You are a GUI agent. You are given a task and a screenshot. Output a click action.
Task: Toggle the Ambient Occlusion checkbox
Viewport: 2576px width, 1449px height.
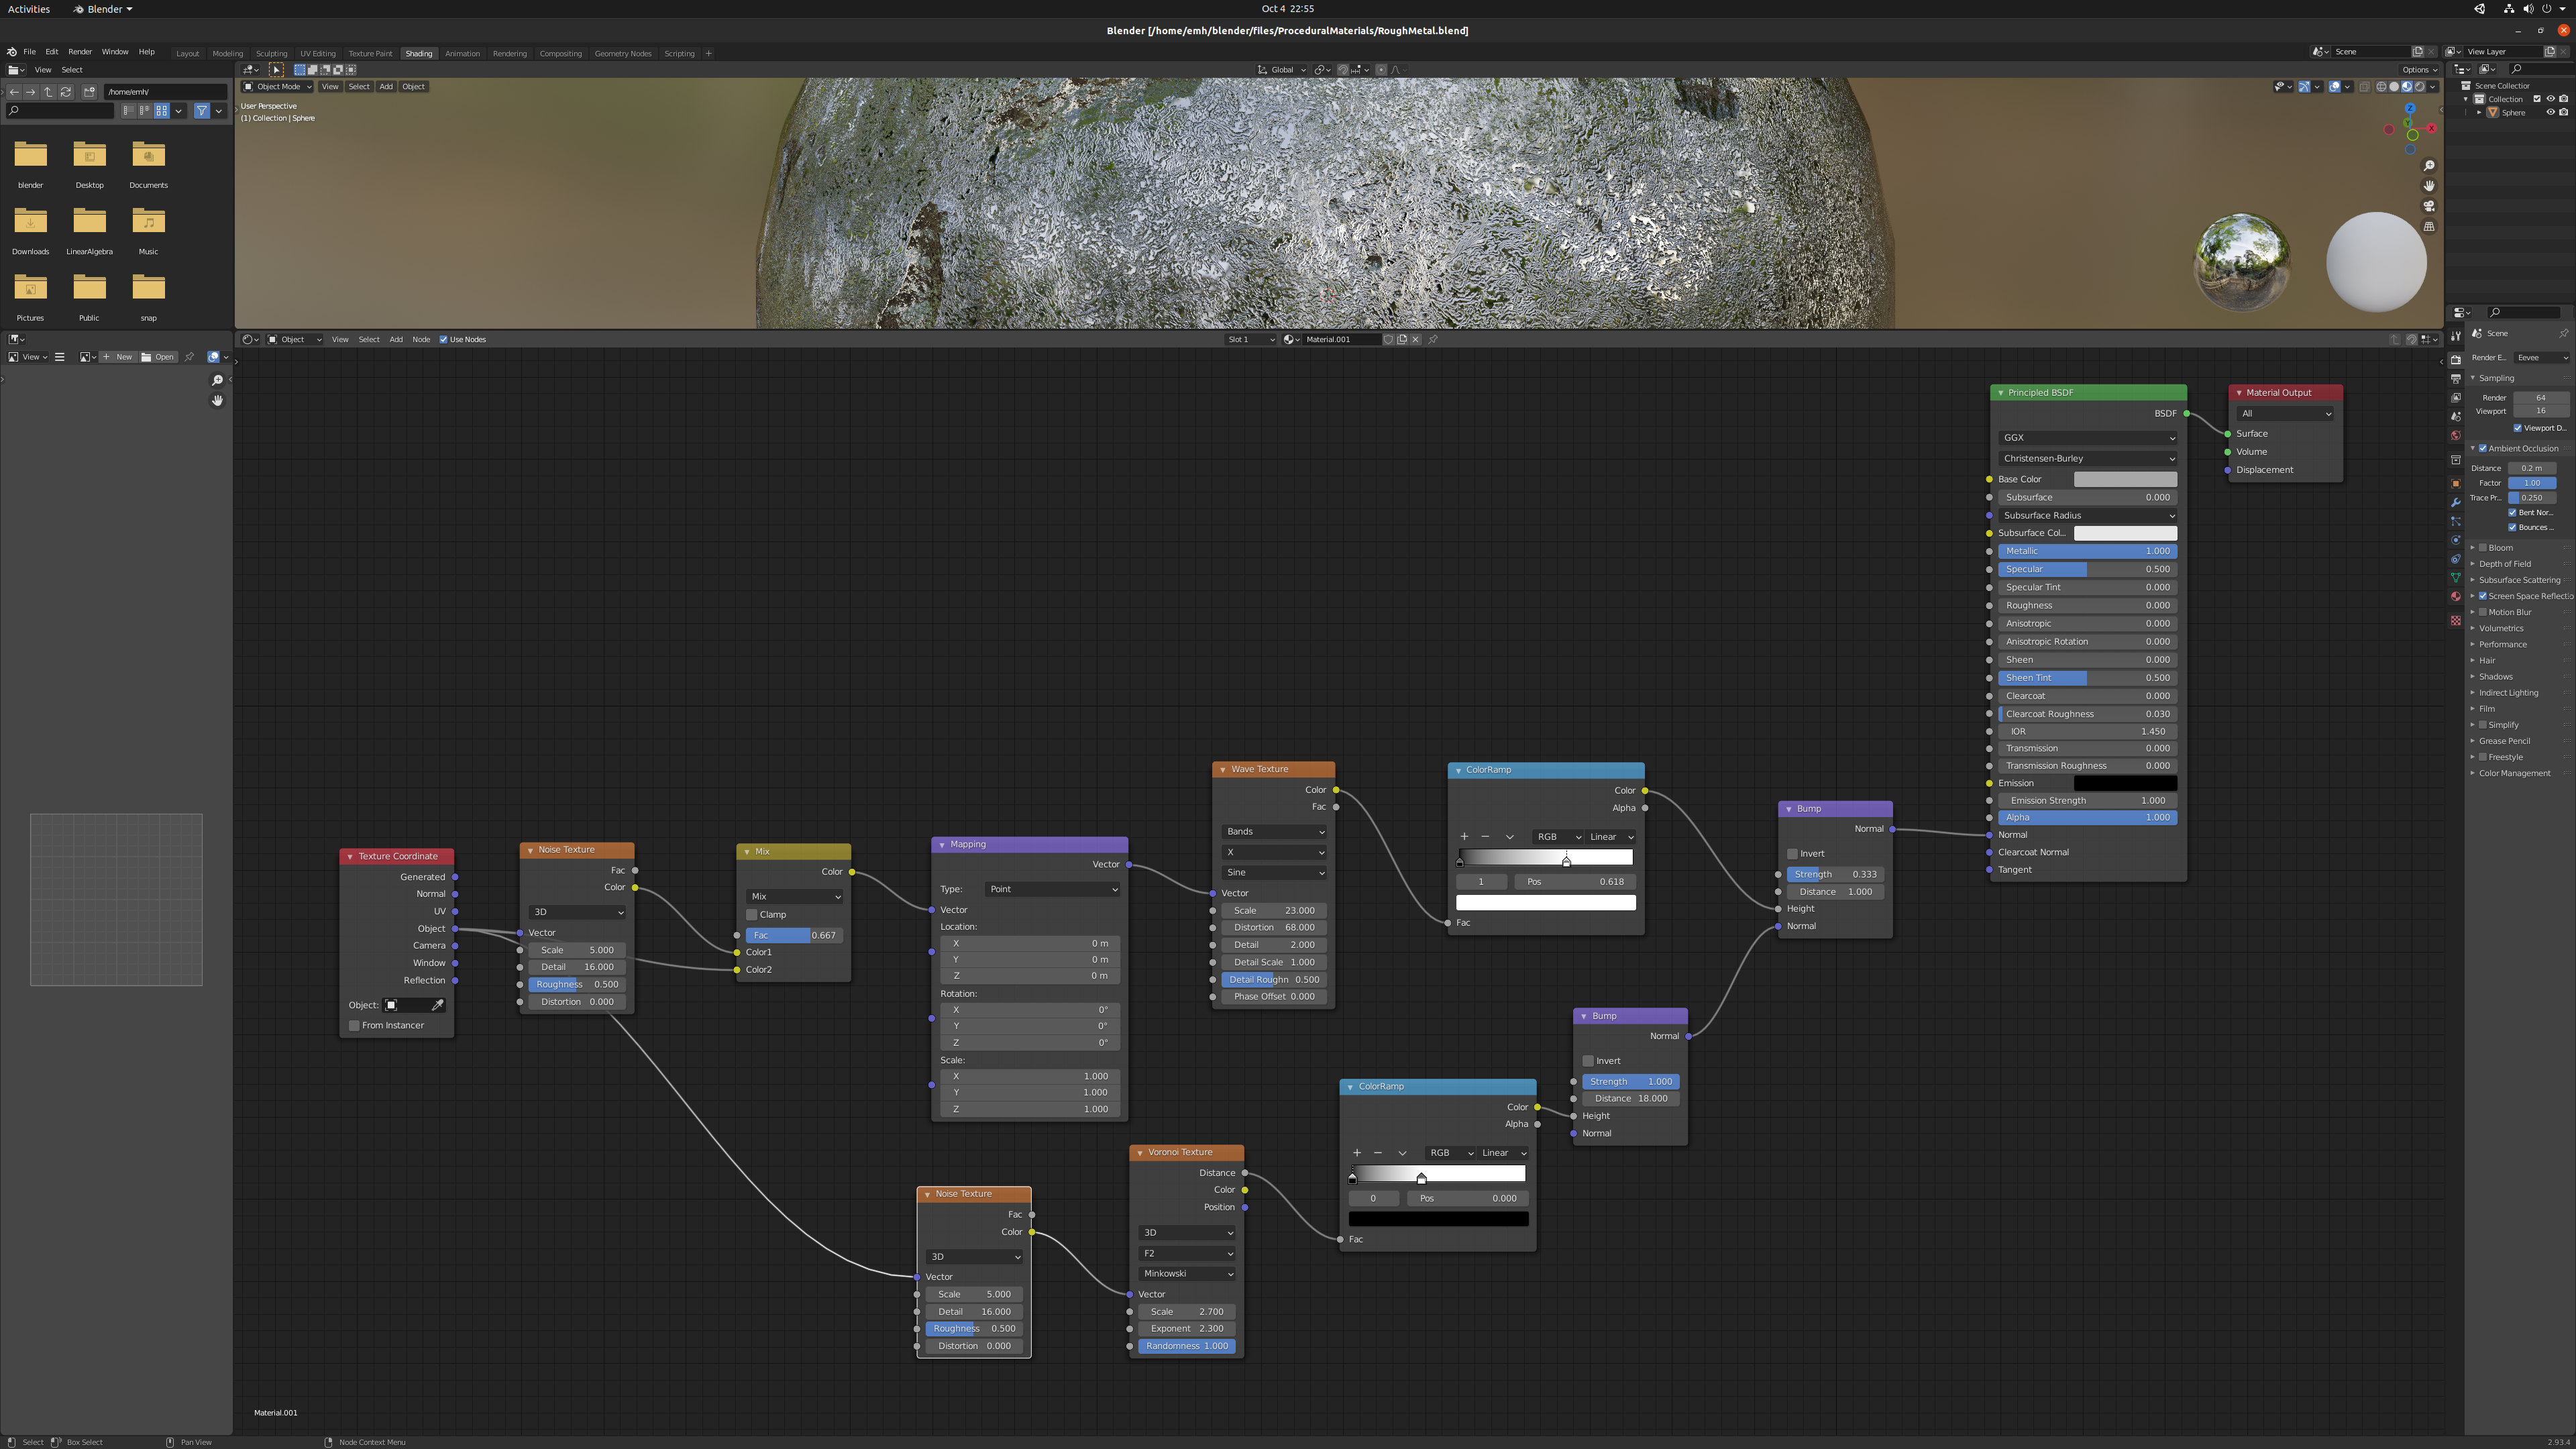click(2482, 449)
